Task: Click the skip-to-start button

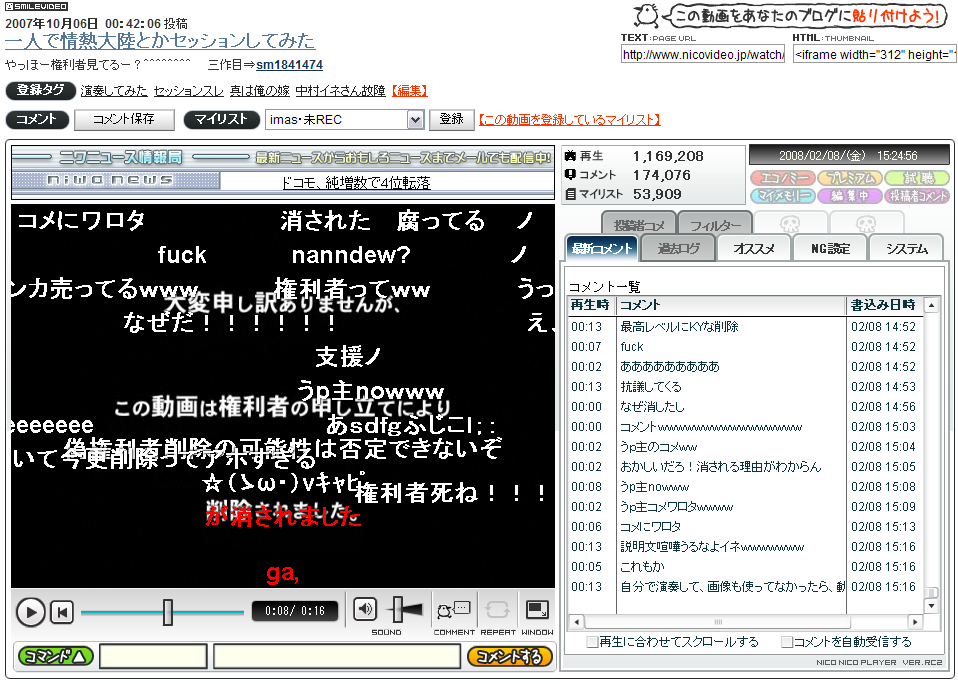Action: tap(62, 612)
